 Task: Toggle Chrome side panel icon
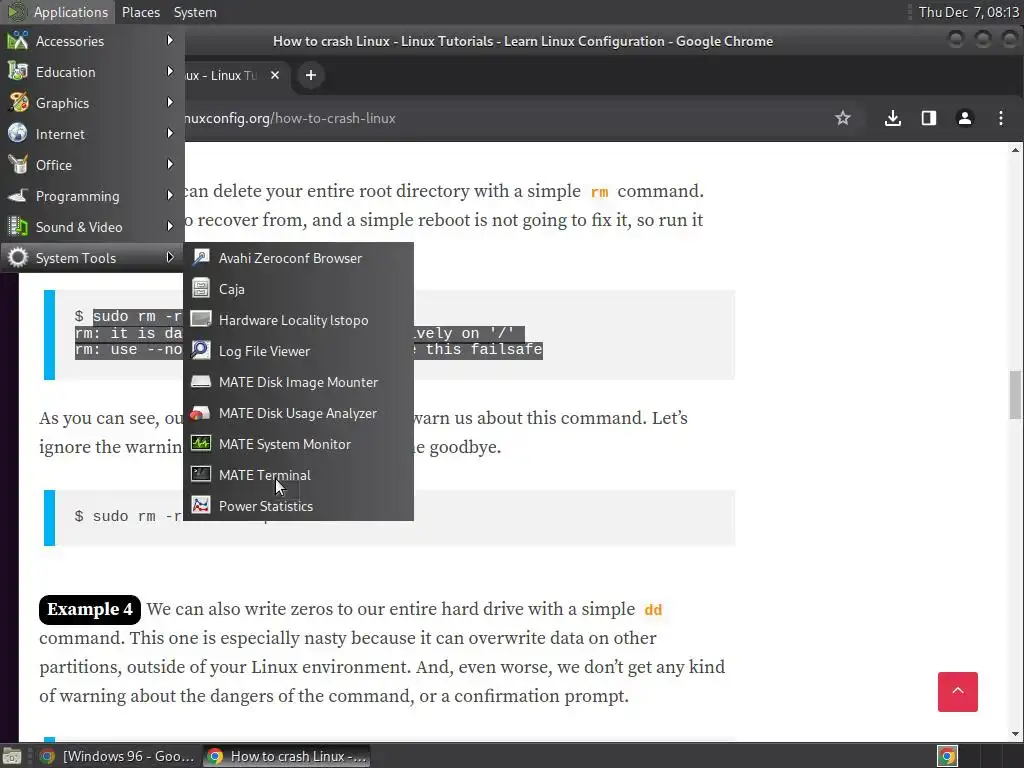point(929,118)
